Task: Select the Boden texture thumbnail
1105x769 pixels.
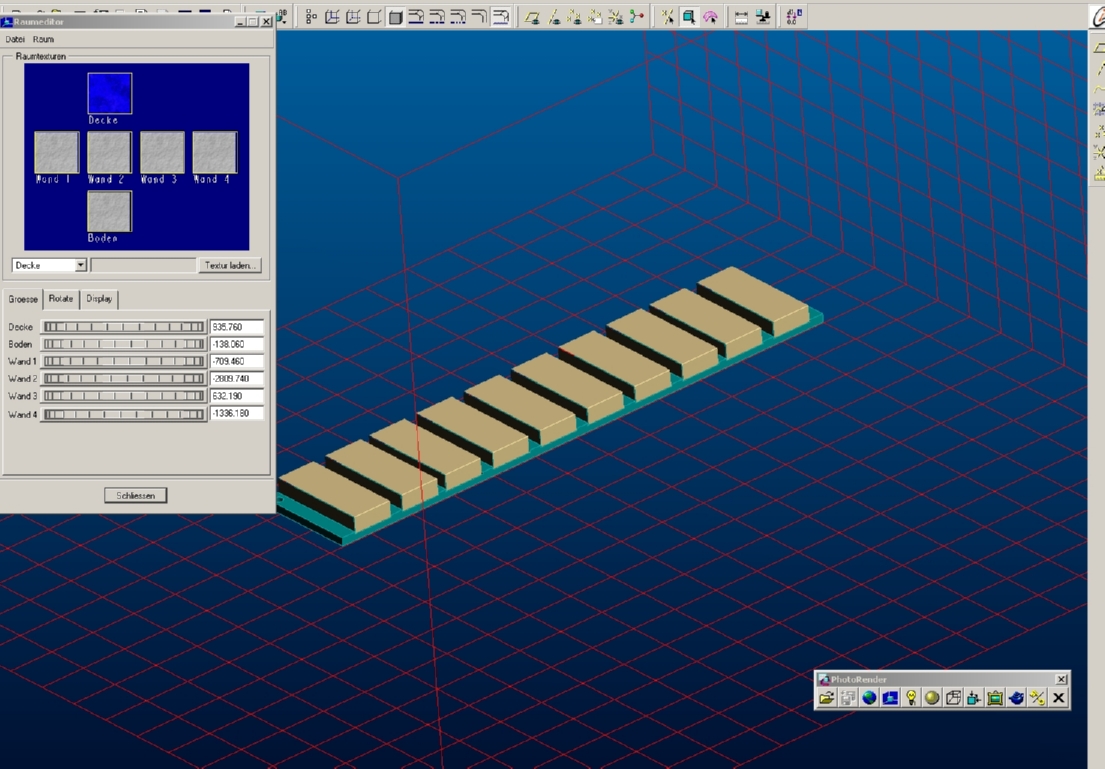Action: tap(109, 211)
